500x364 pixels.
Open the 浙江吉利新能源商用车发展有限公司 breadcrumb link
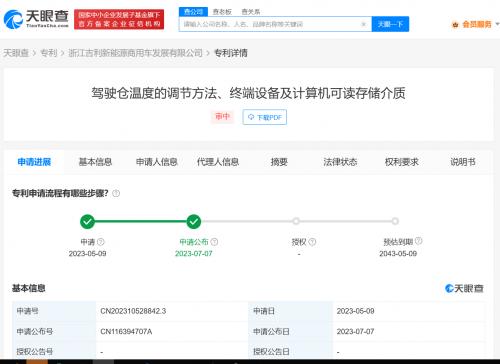pyautogui.click(x=135, y=53)
